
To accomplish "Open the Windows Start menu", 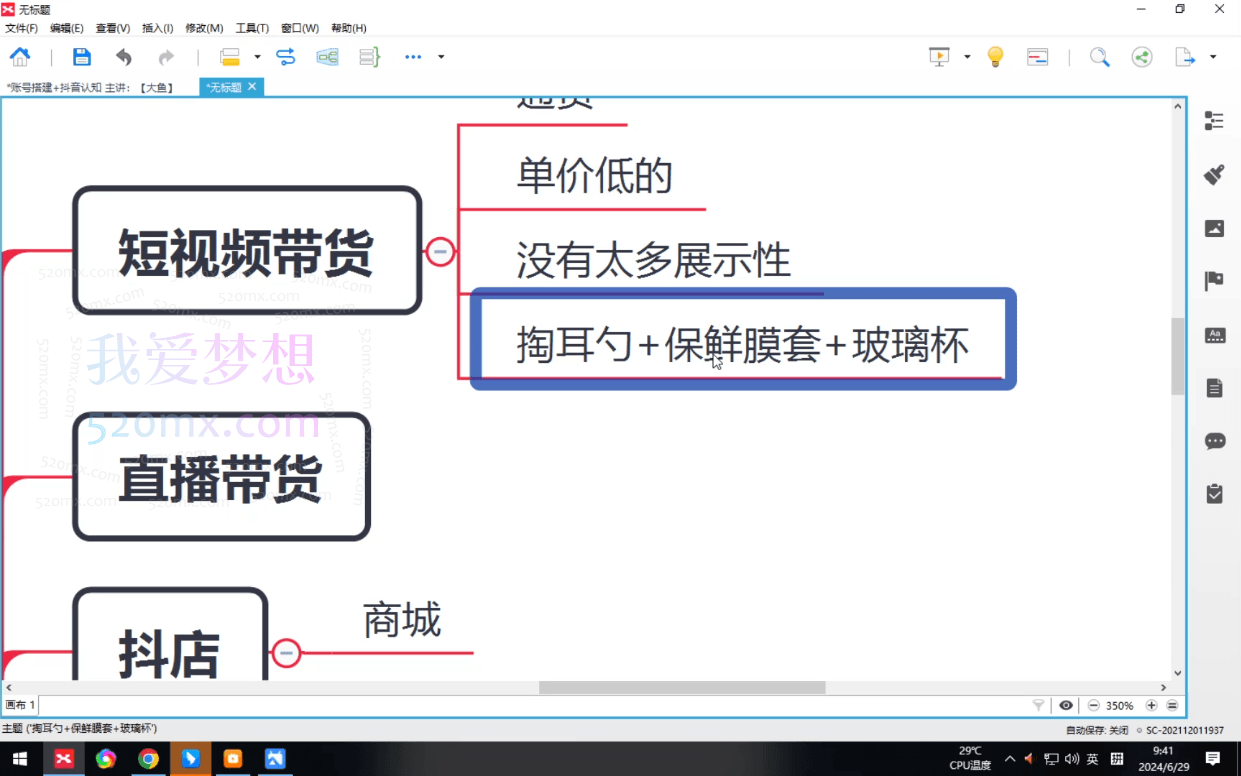I will (x=20, y=759).
